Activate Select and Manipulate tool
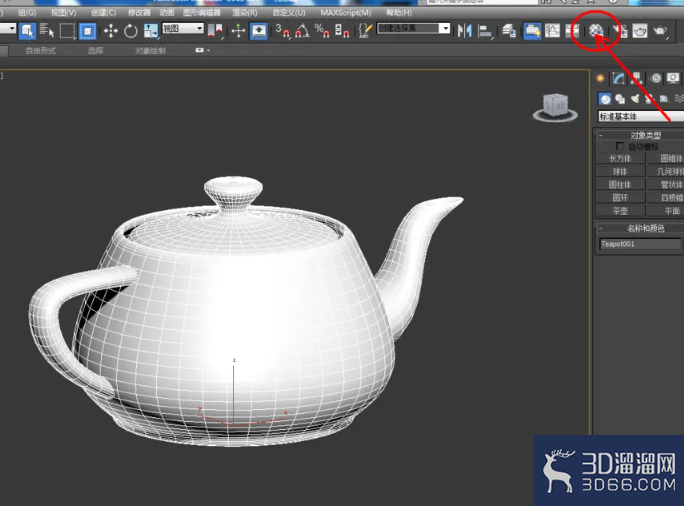Image resolution: width=684 pixels, height=506 pixels. point(238,31)
